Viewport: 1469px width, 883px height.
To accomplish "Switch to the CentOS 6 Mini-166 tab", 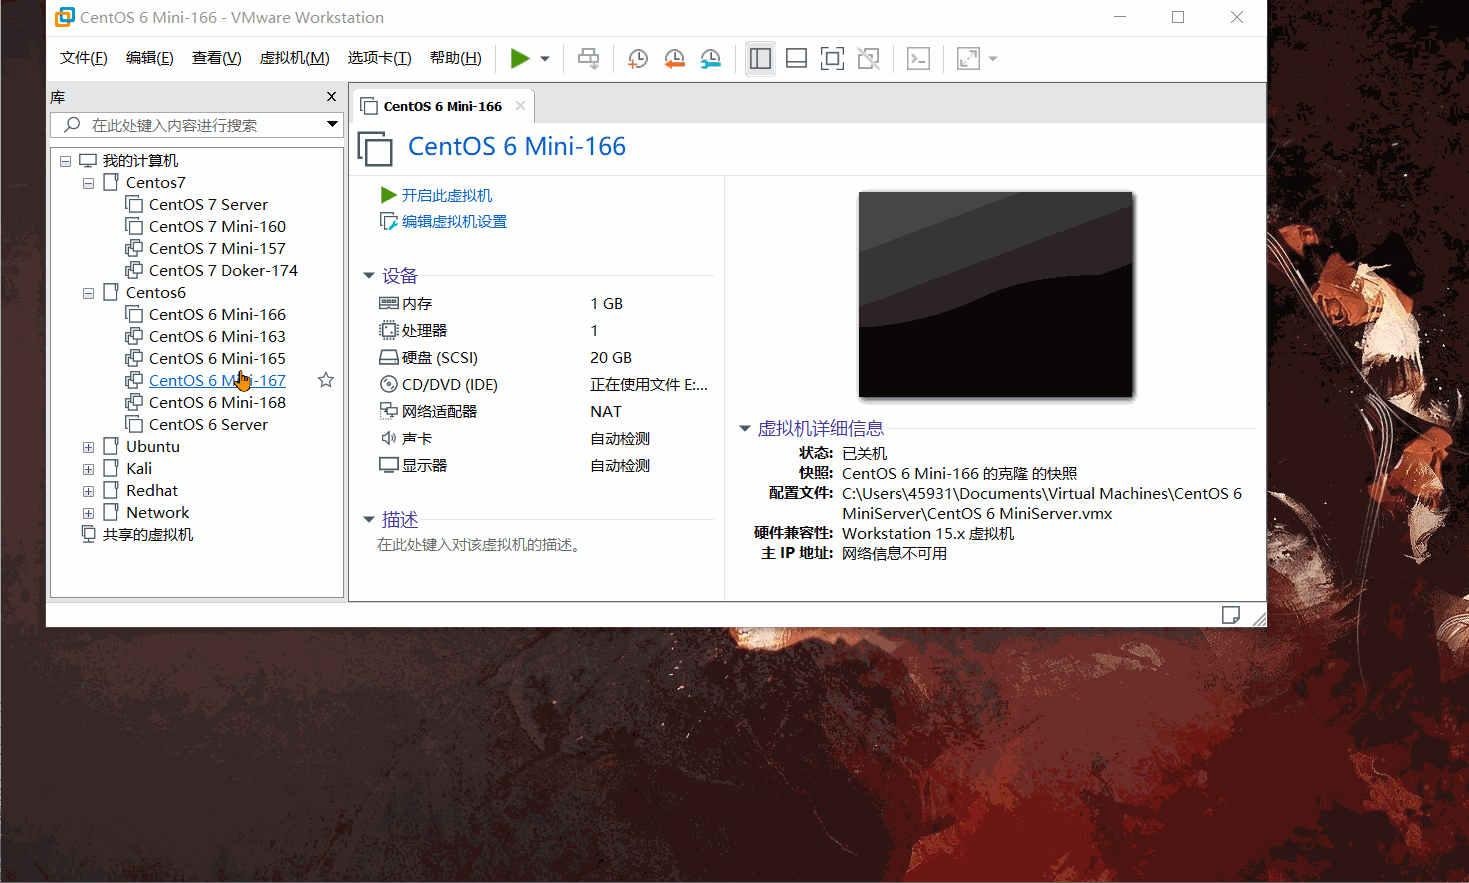I will [x=442, y=106].
